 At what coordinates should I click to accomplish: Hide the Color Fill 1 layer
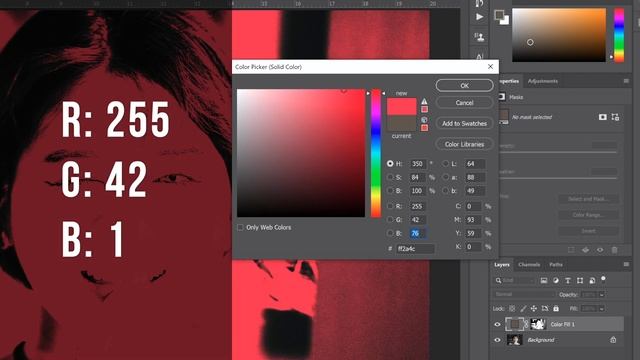point(497,324)
